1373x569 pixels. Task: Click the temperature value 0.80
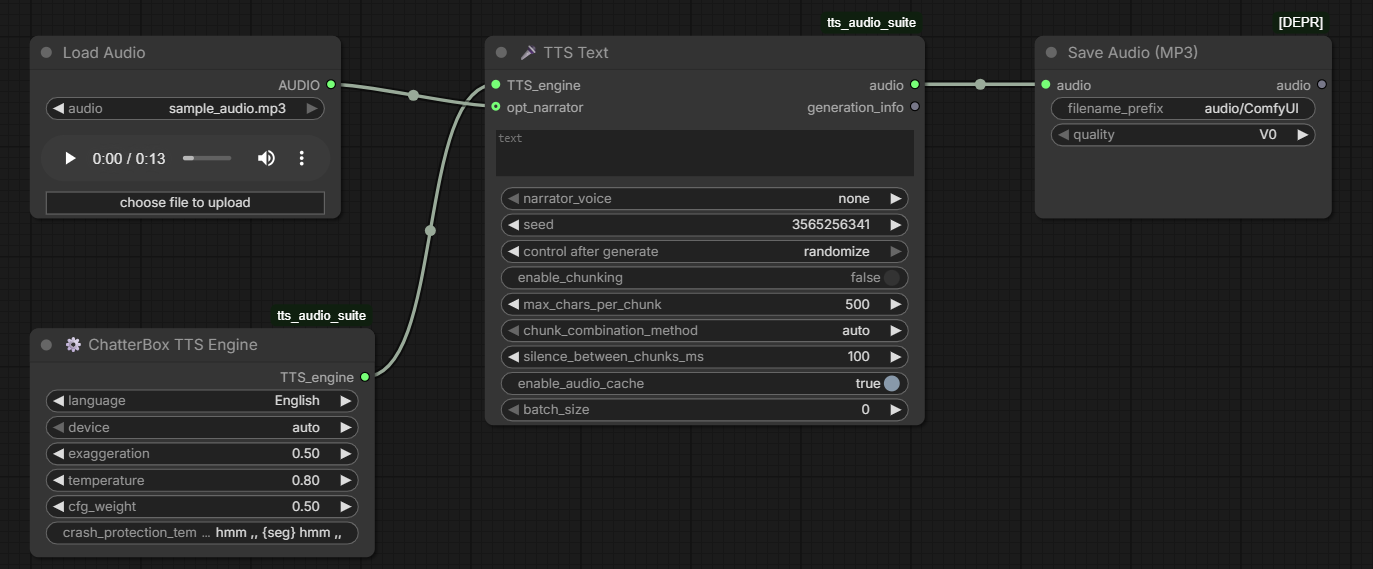point(306,481)
